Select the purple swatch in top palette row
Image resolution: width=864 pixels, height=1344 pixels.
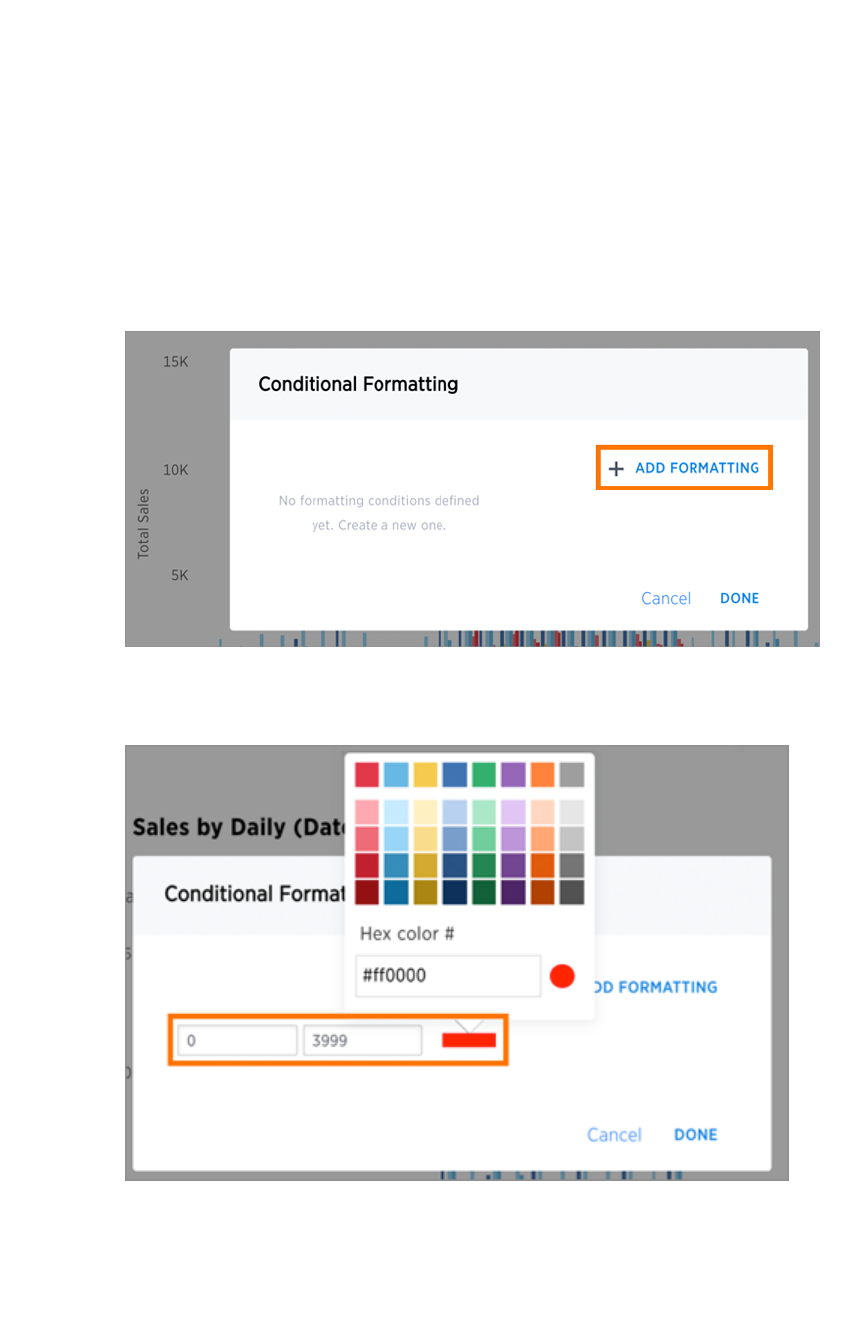pos(513,775)
